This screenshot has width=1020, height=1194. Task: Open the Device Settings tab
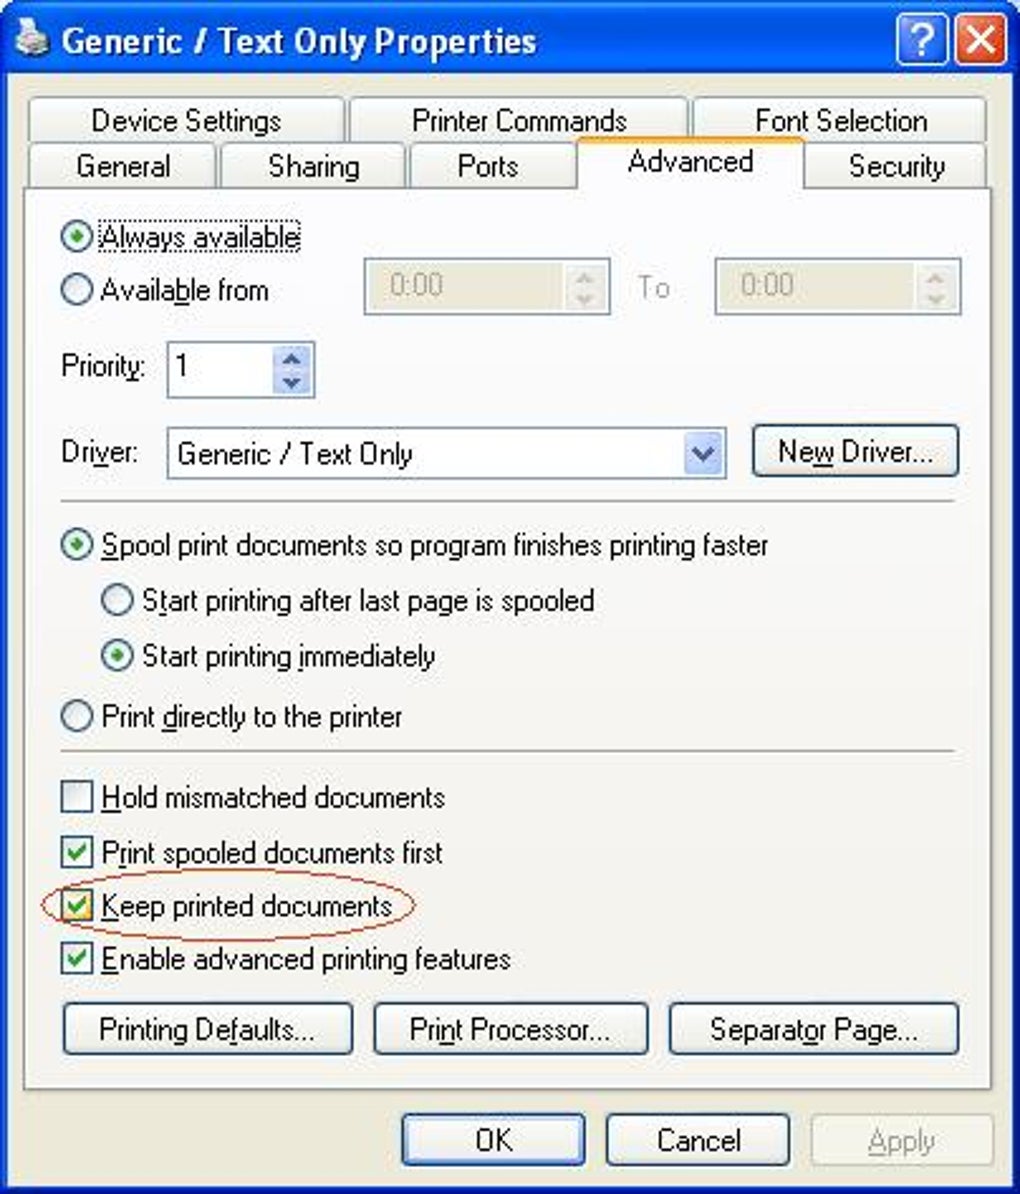click(186, 120)
